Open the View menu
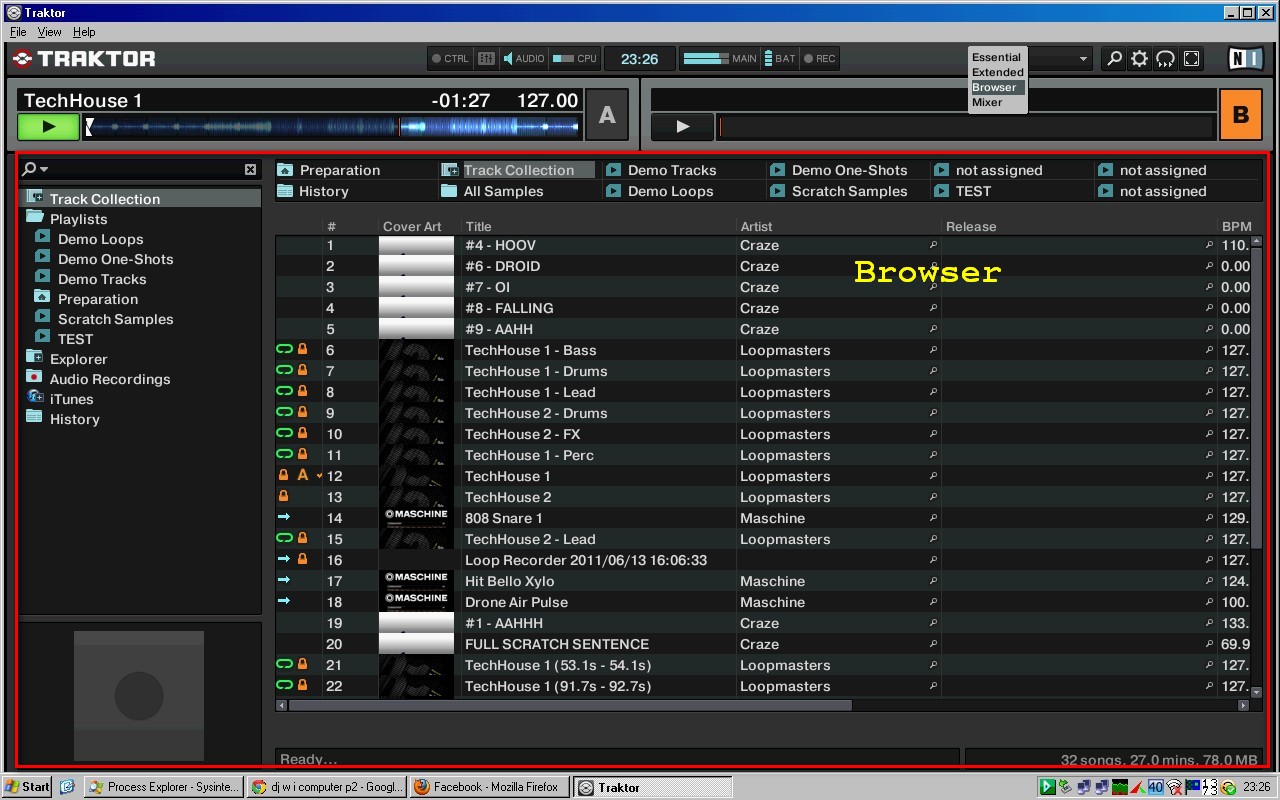 49,32
